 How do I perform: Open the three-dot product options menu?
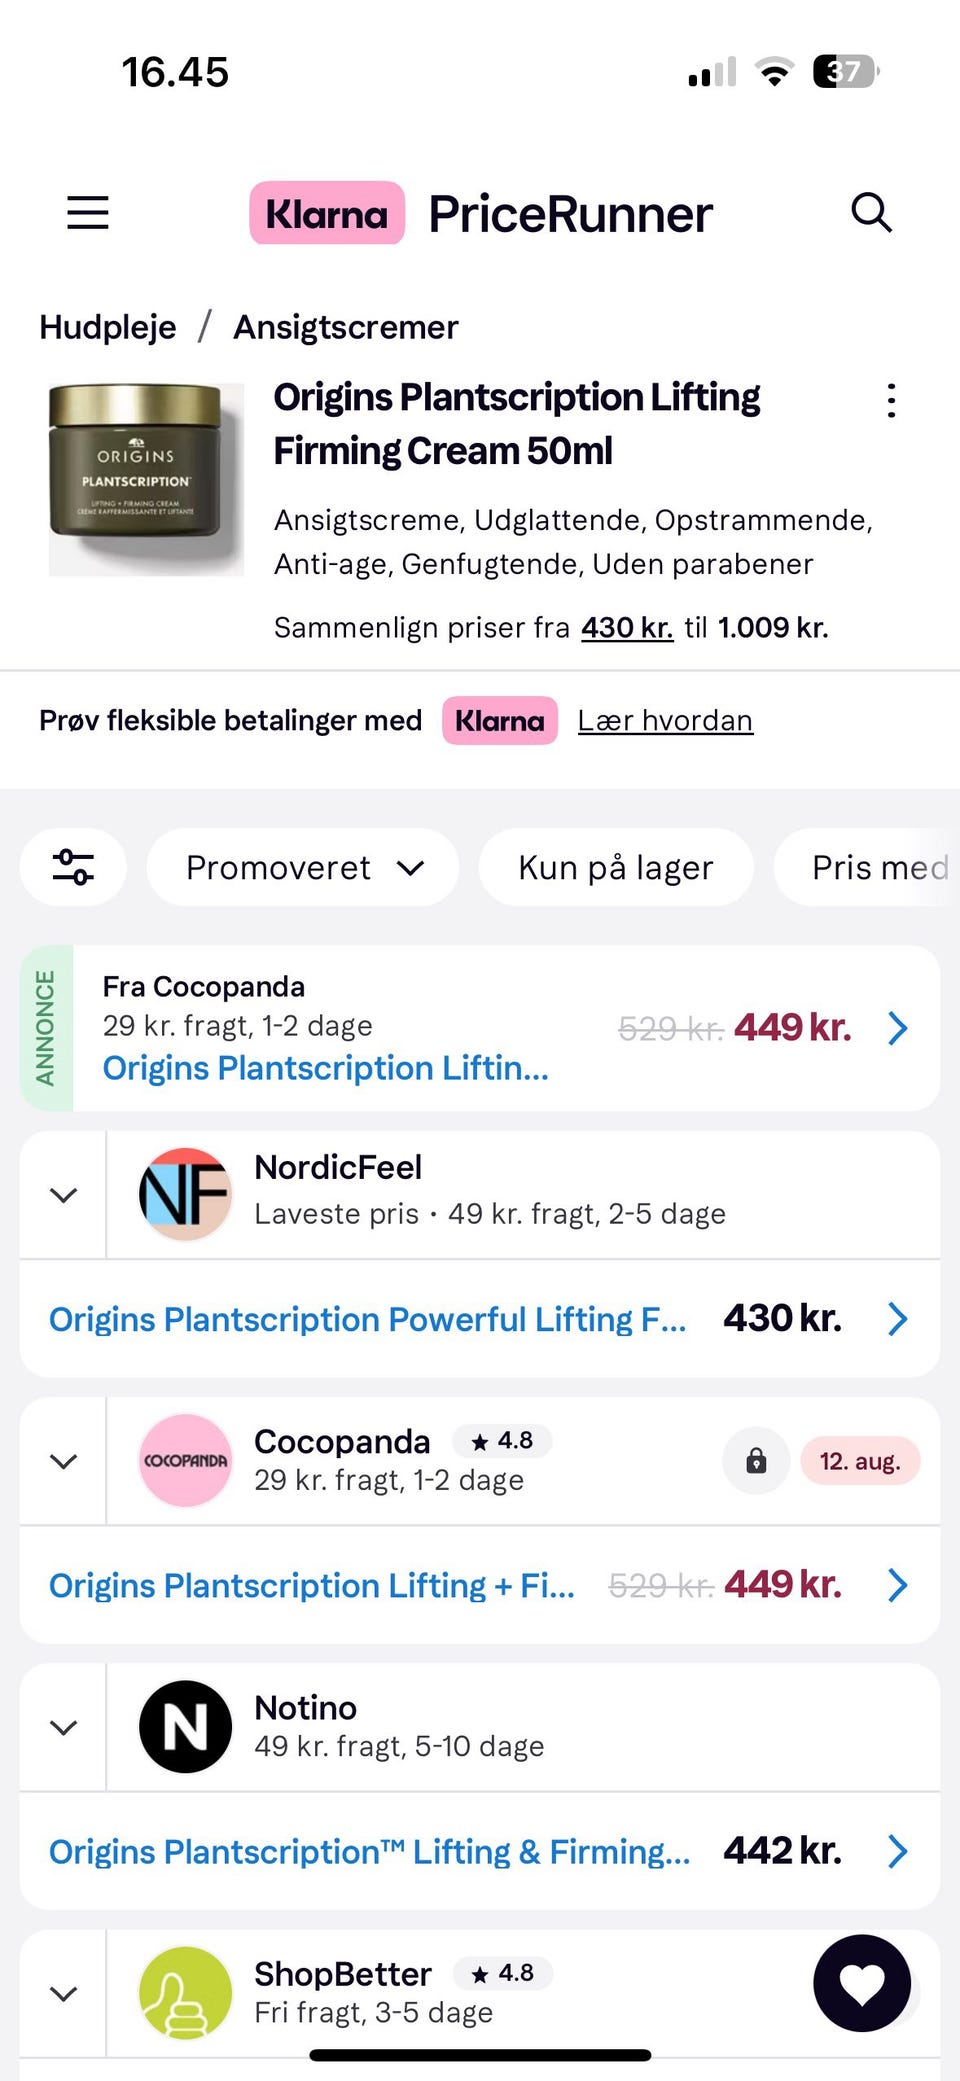[x=891, y=401]
